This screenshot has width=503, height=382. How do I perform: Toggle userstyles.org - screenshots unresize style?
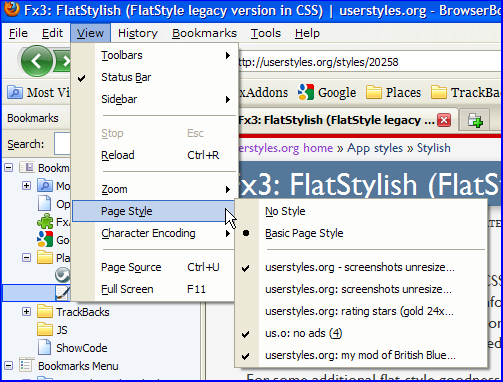tap(361, 267)
